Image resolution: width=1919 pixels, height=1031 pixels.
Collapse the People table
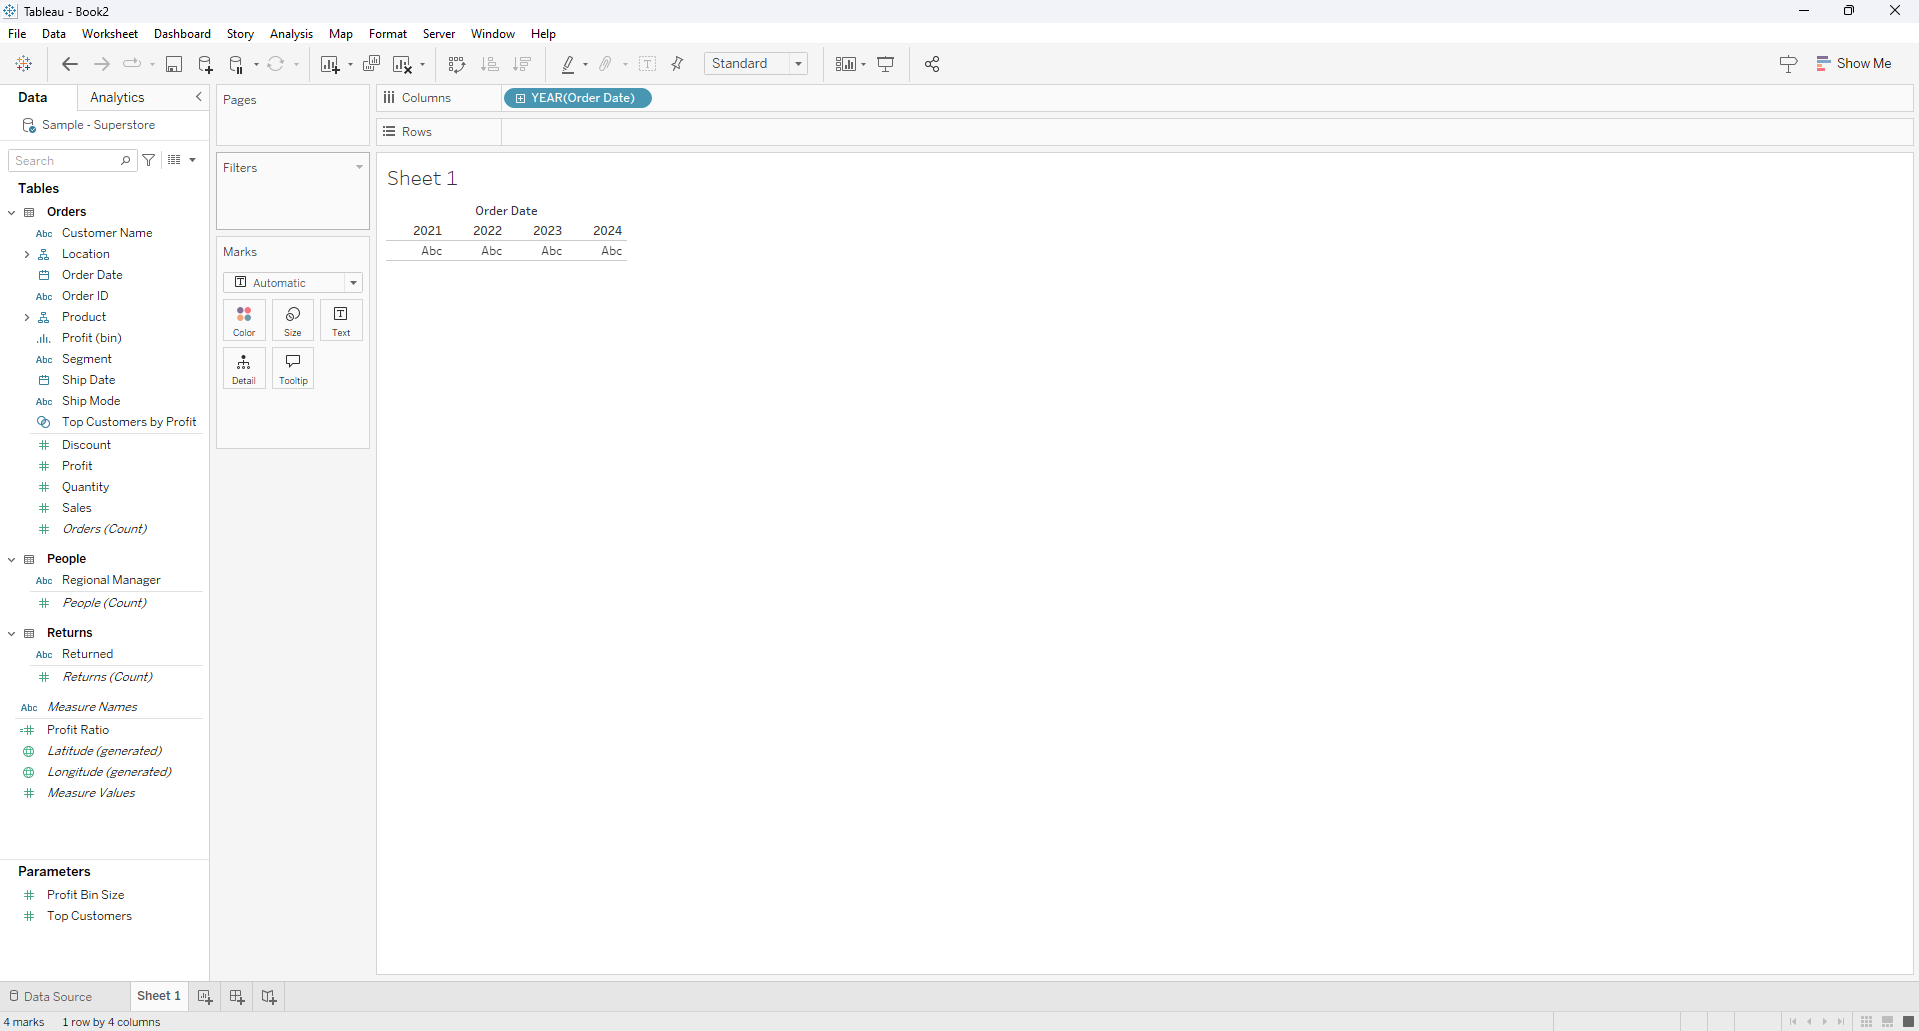click(12, 559)
